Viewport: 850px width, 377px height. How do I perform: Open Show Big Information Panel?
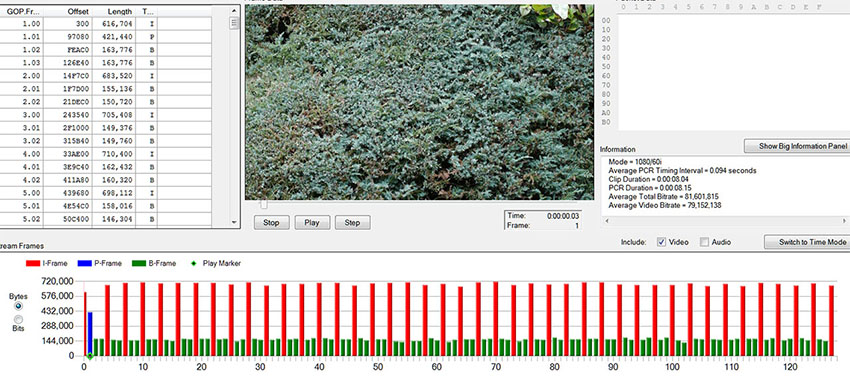[797, 146]
